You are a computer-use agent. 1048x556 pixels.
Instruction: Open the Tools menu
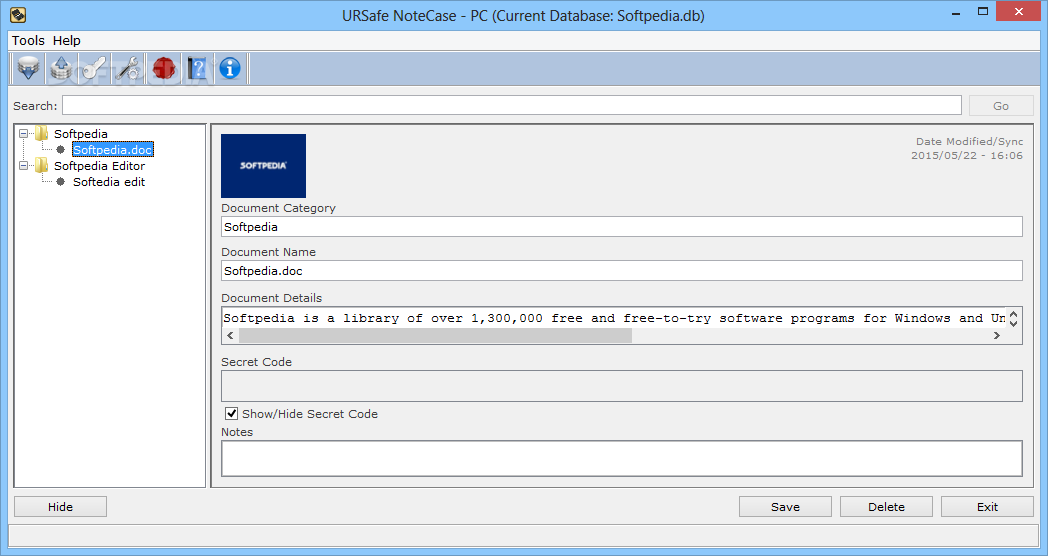click(28, 41)
